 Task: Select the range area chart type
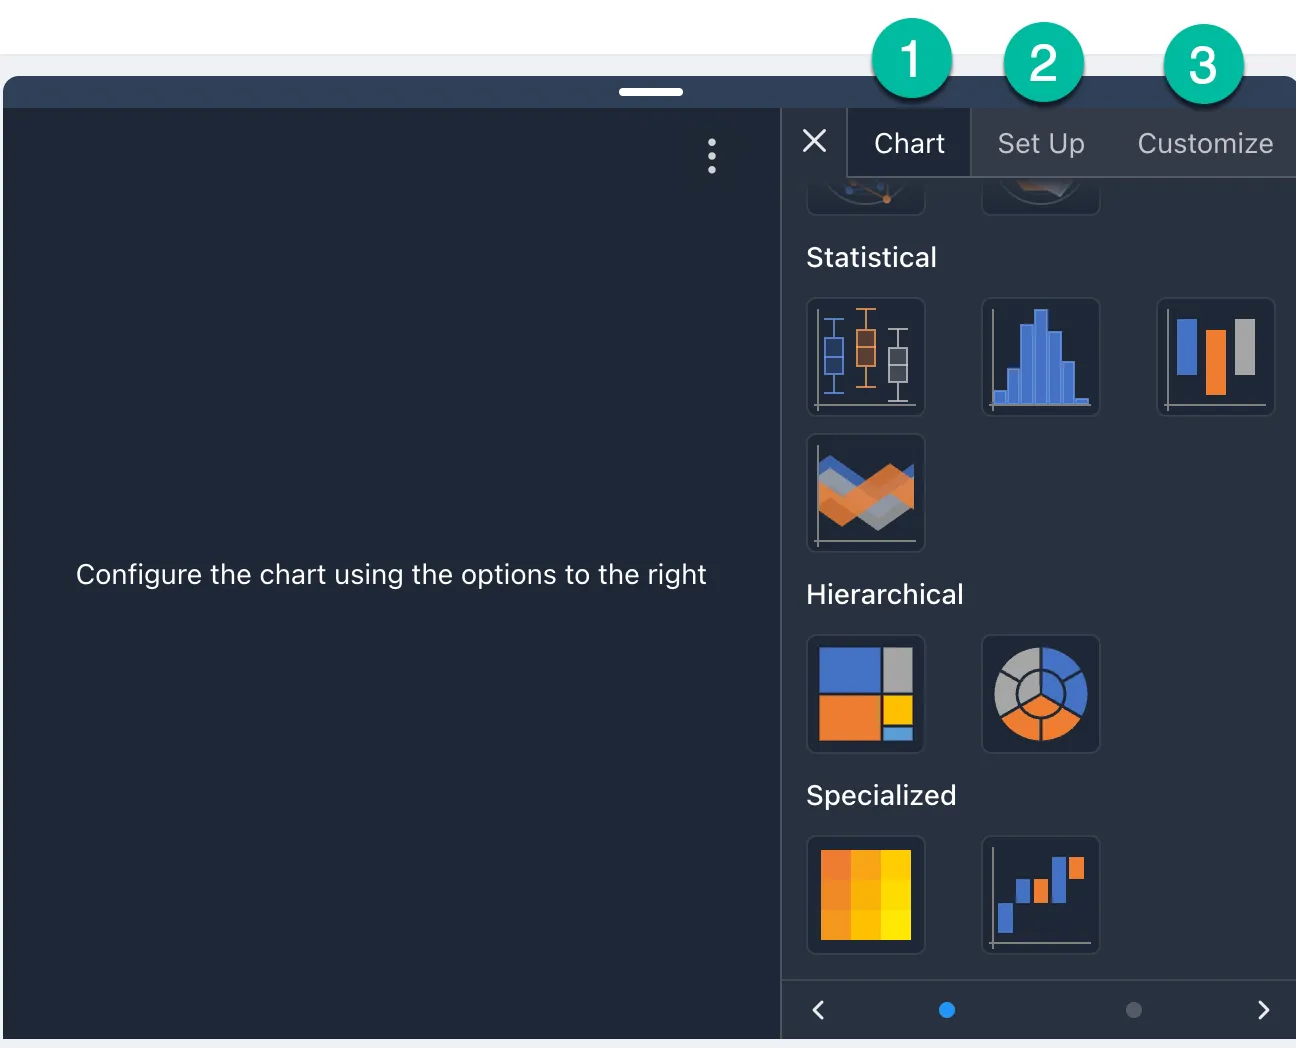click(866, 493)
